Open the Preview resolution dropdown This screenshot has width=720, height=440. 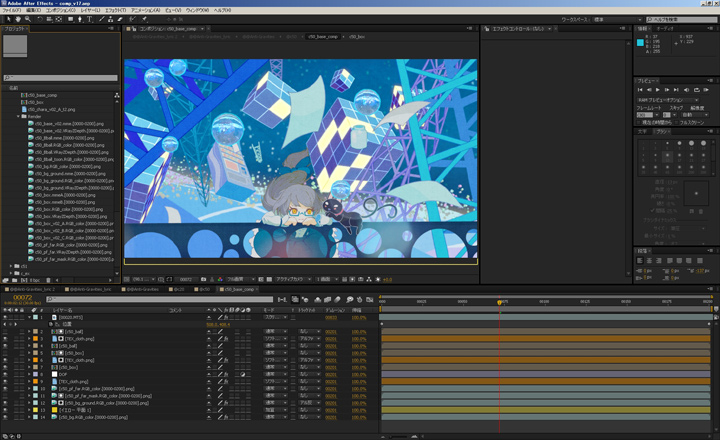695,115
